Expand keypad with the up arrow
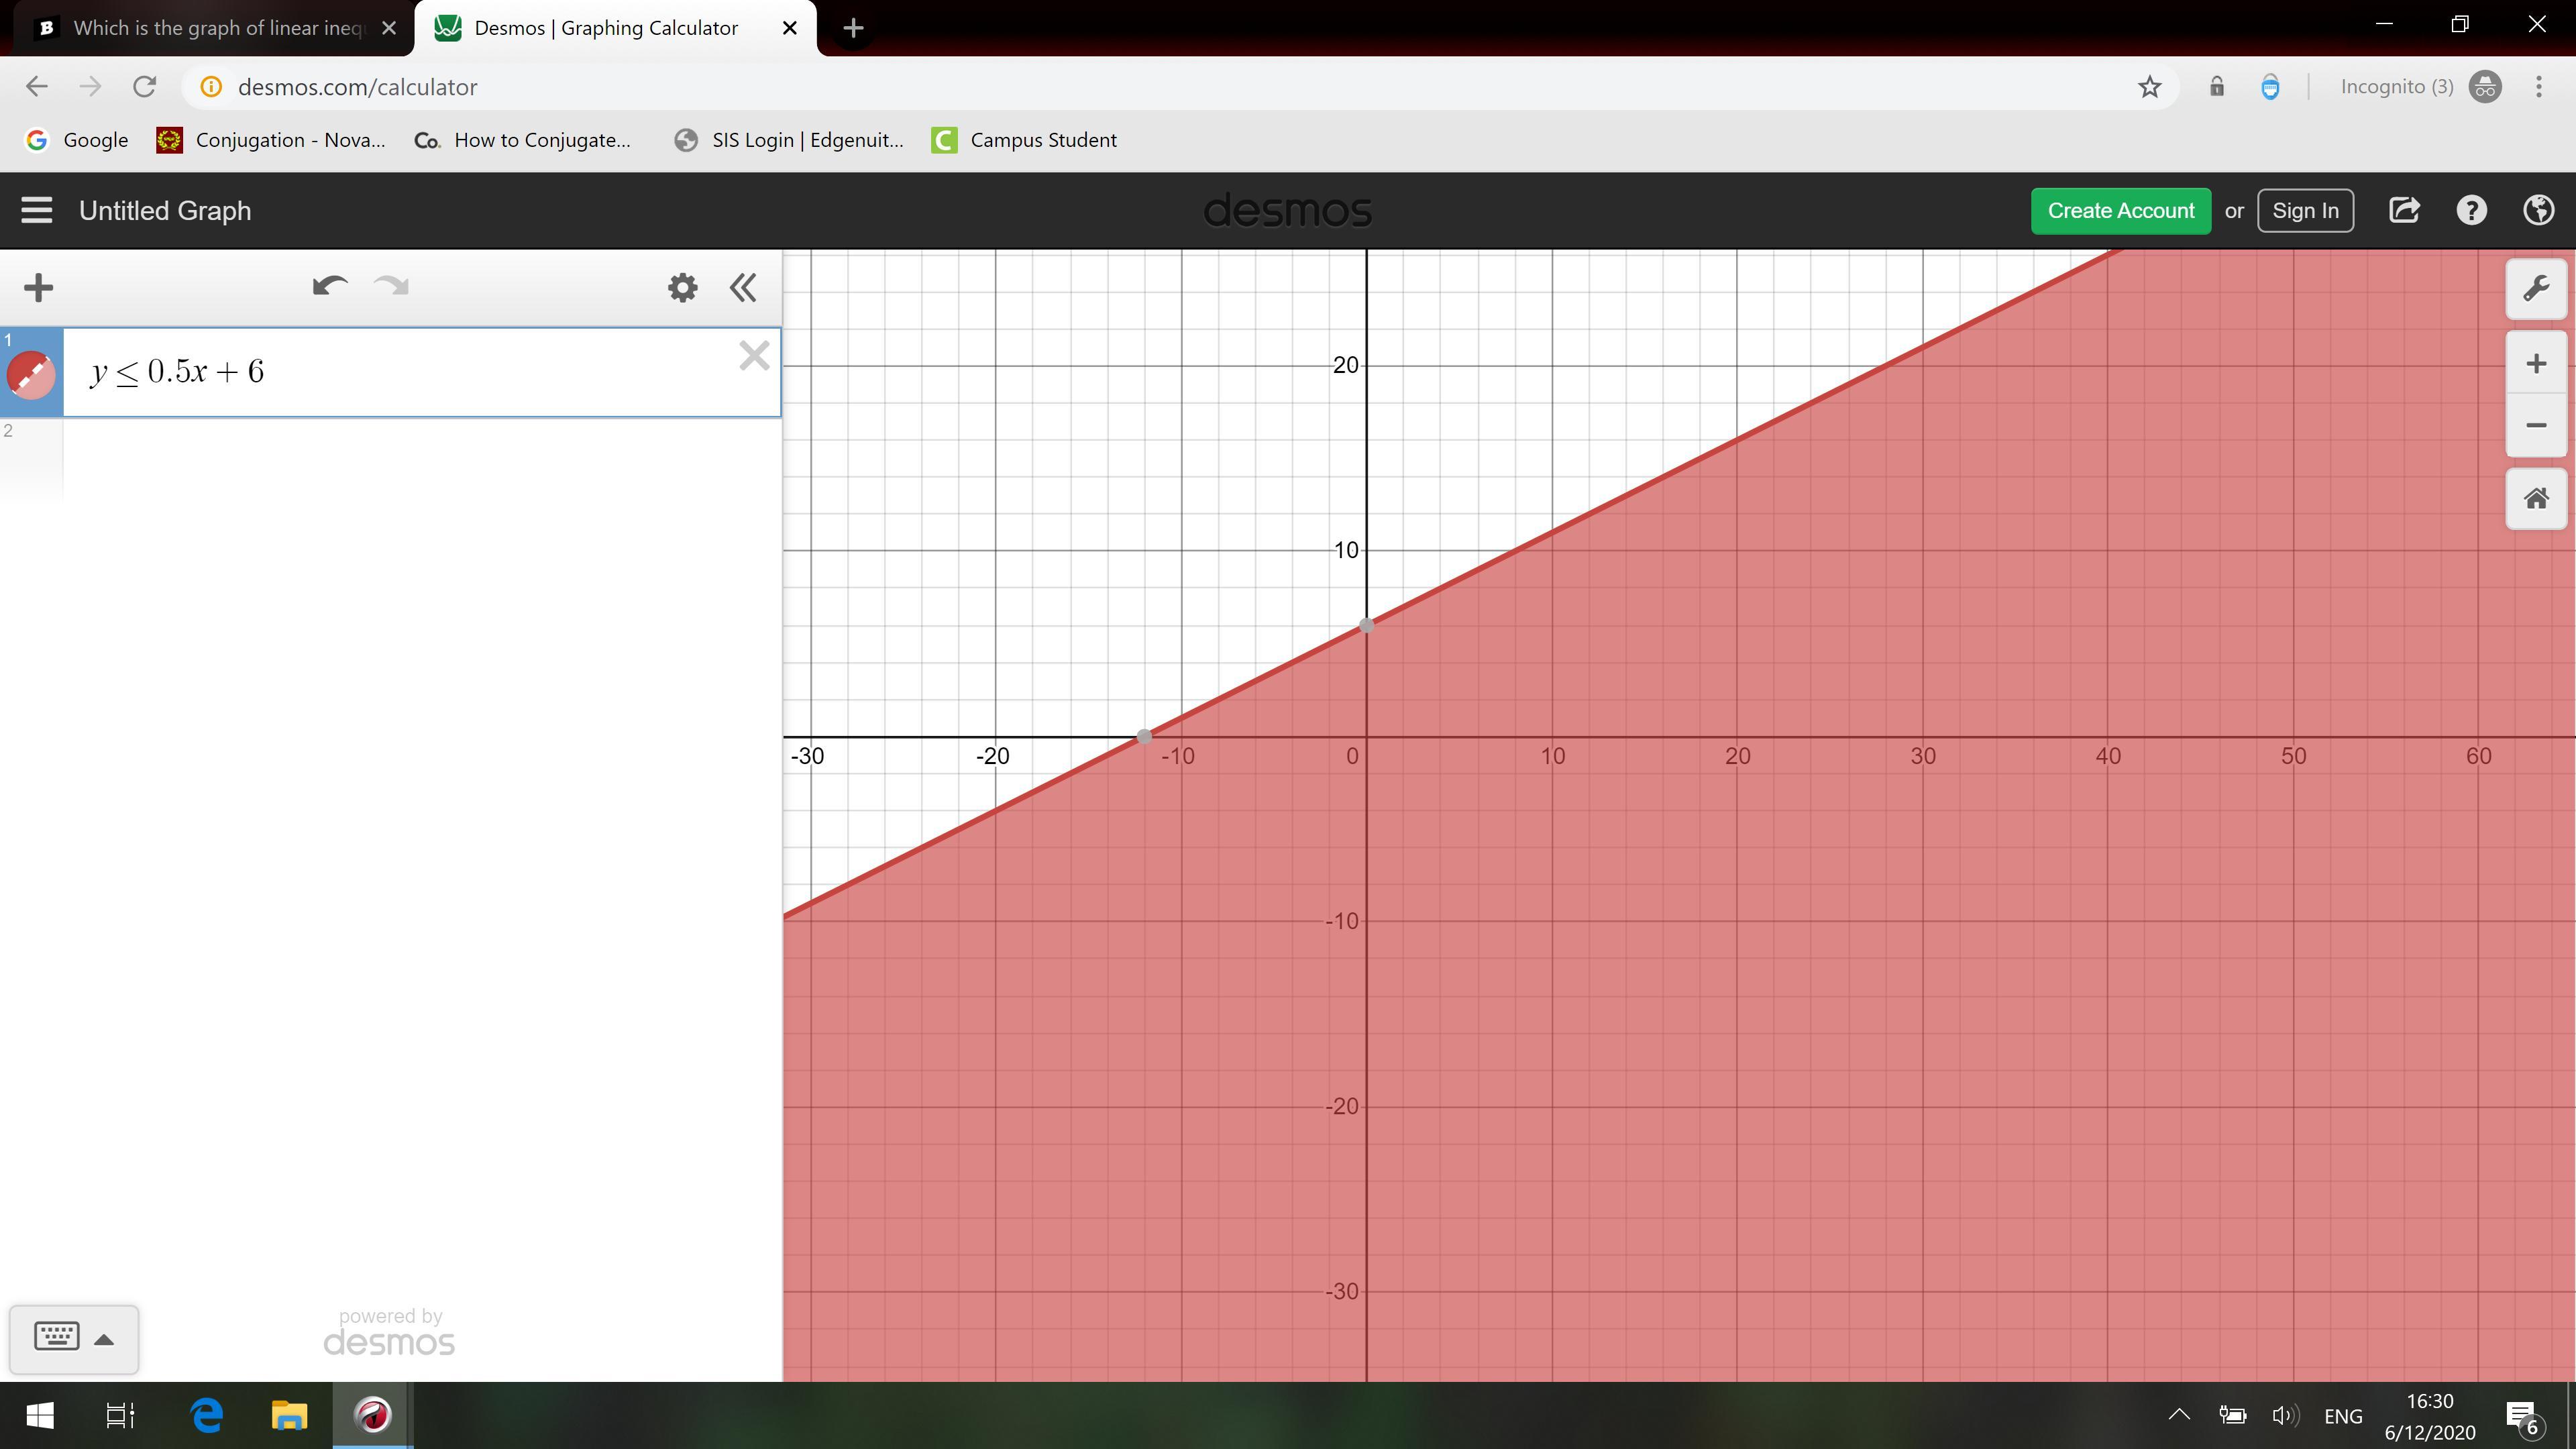Screen dimensions: 2576x1449 coord(104,1340)
